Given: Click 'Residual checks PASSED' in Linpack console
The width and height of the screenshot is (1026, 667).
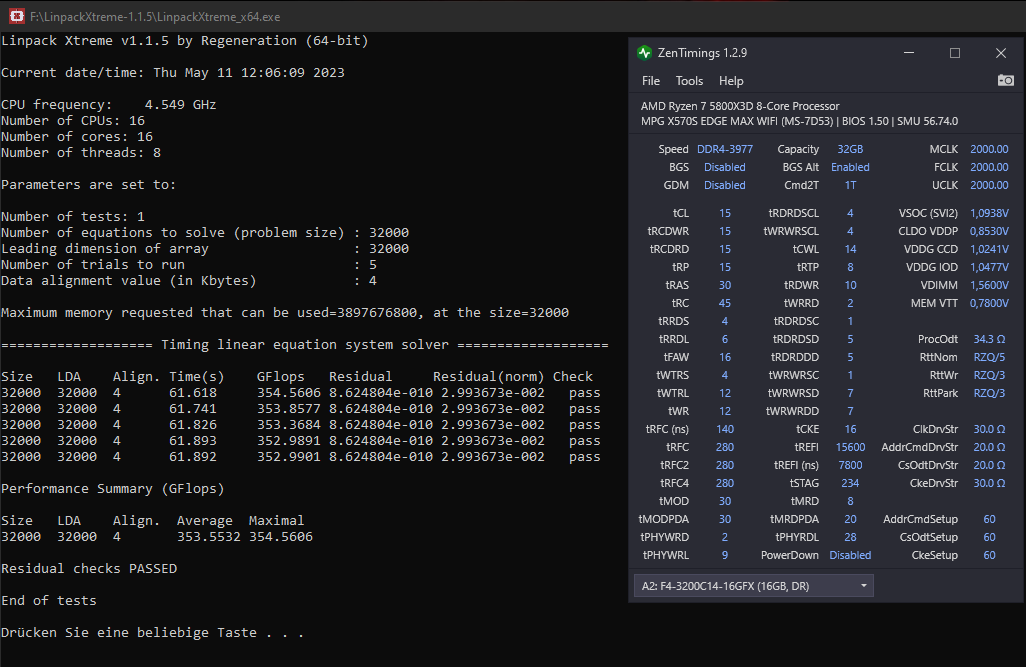Looking at the screenshot, I should (89, 568).
